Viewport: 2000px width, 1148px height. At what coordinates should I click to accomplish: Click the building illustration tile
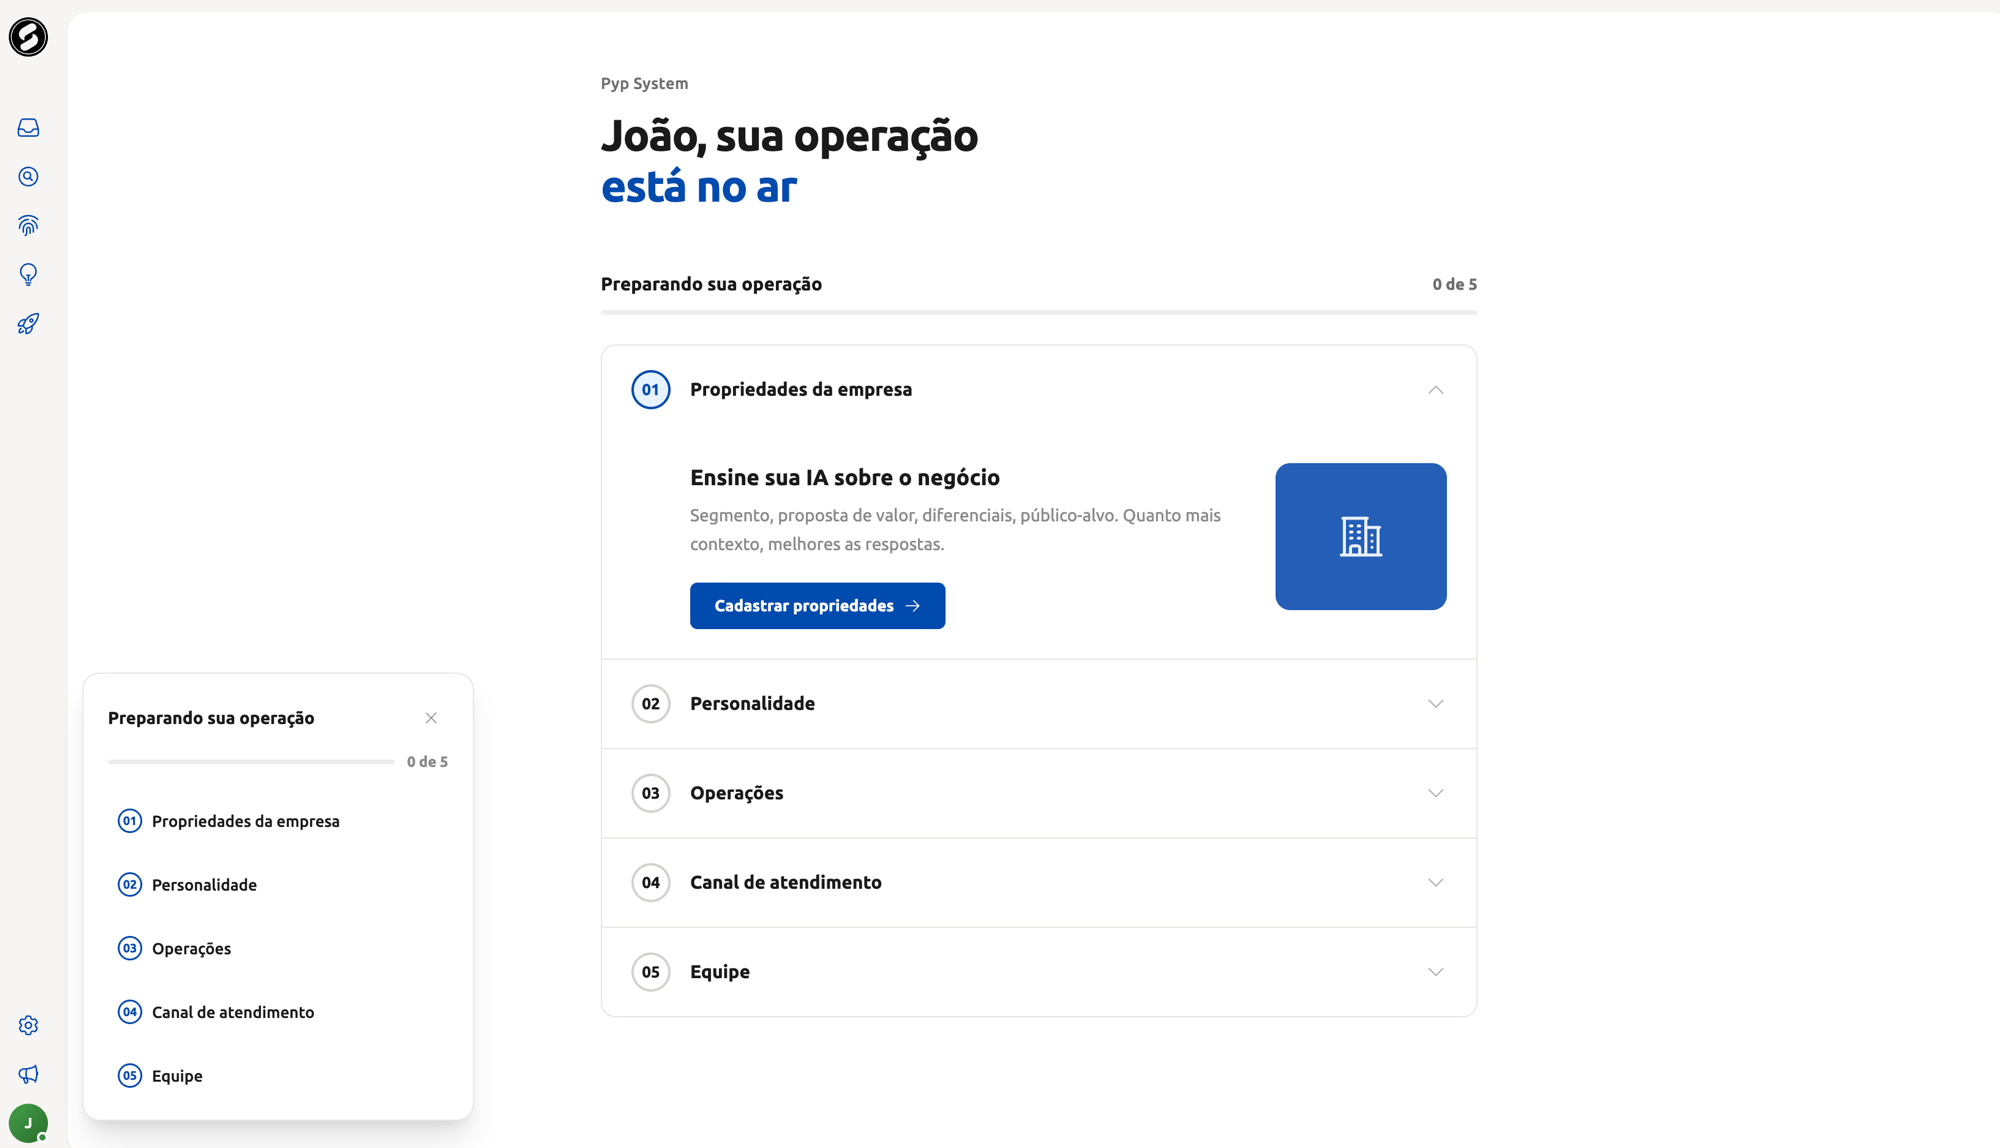1360,536
